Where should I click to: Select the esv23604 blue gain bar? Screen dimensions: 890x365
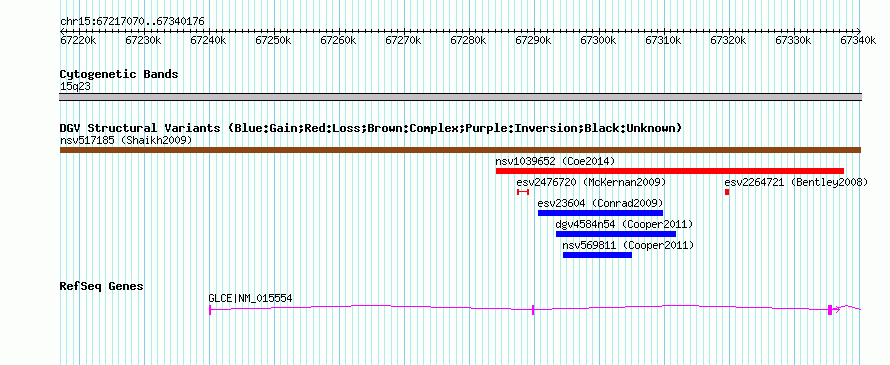601,213
